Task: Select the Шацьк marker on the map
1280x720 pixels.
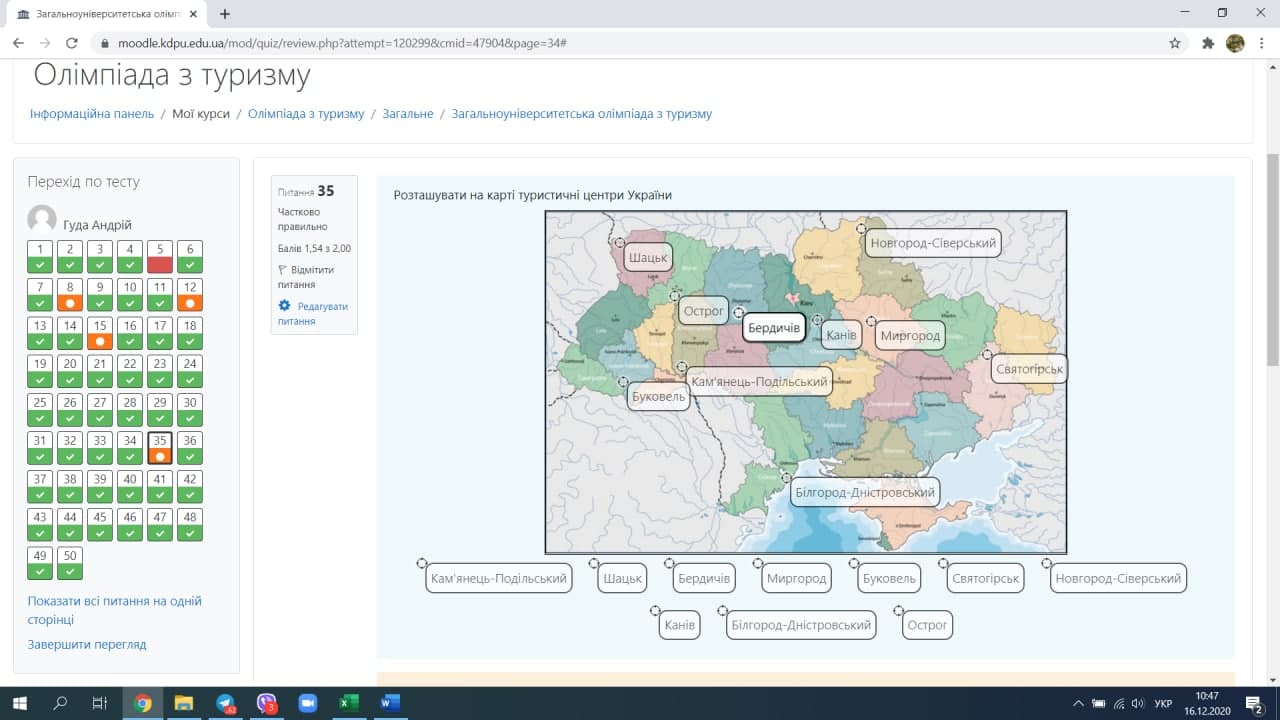Action: [x=647, y=257]
